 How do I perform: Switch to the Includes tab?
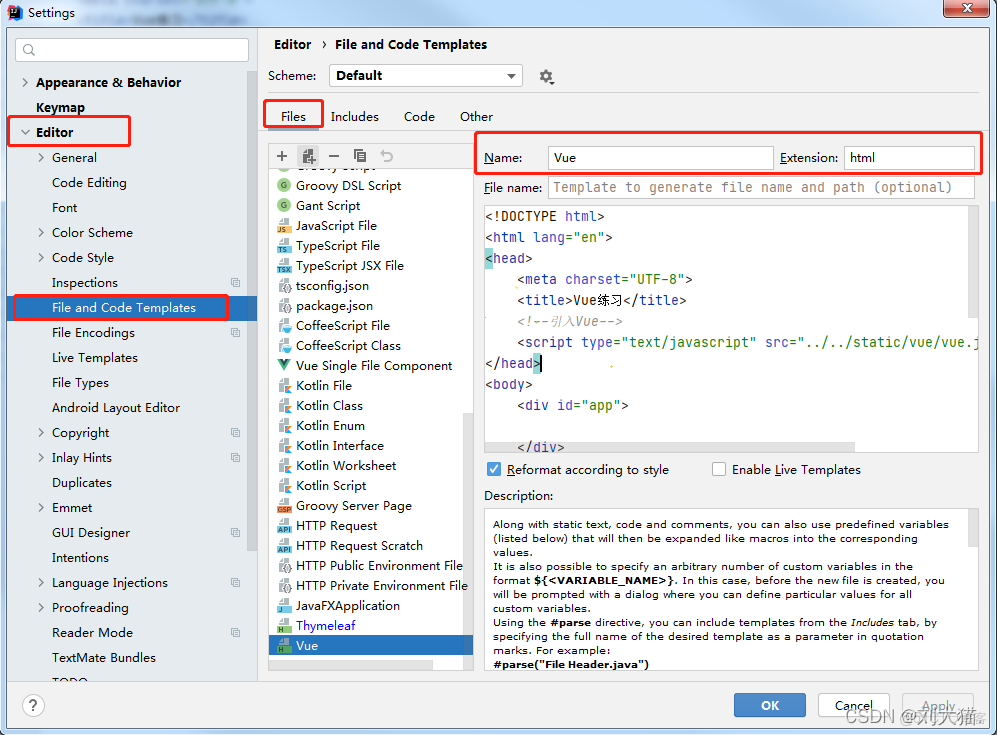click(x=354, y=116)
